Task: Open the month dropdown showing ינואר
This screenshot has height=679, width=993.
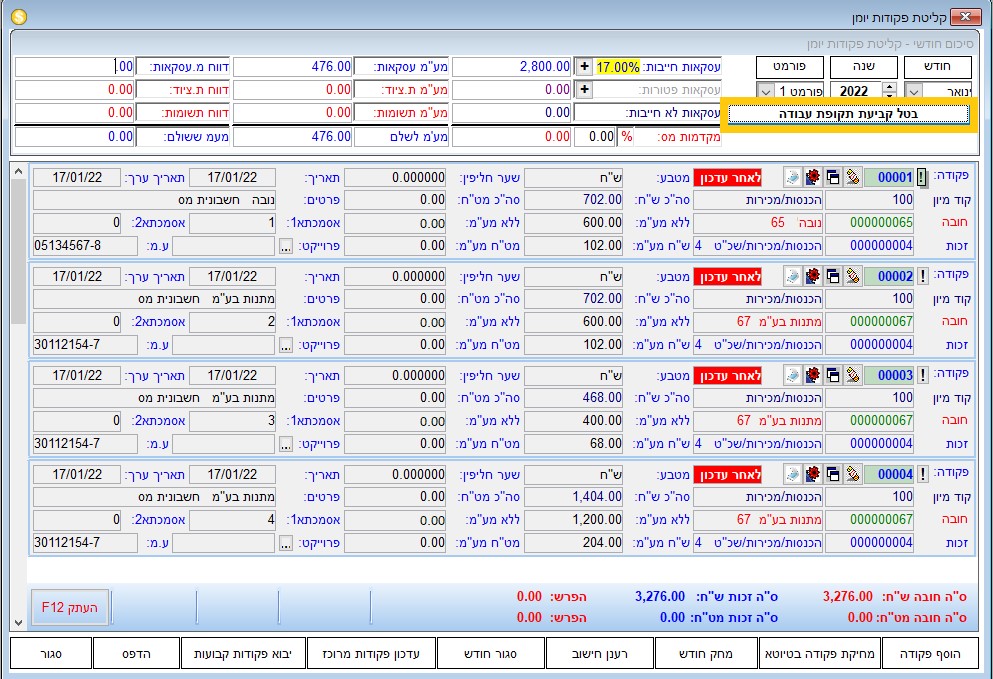Action: 913,91
